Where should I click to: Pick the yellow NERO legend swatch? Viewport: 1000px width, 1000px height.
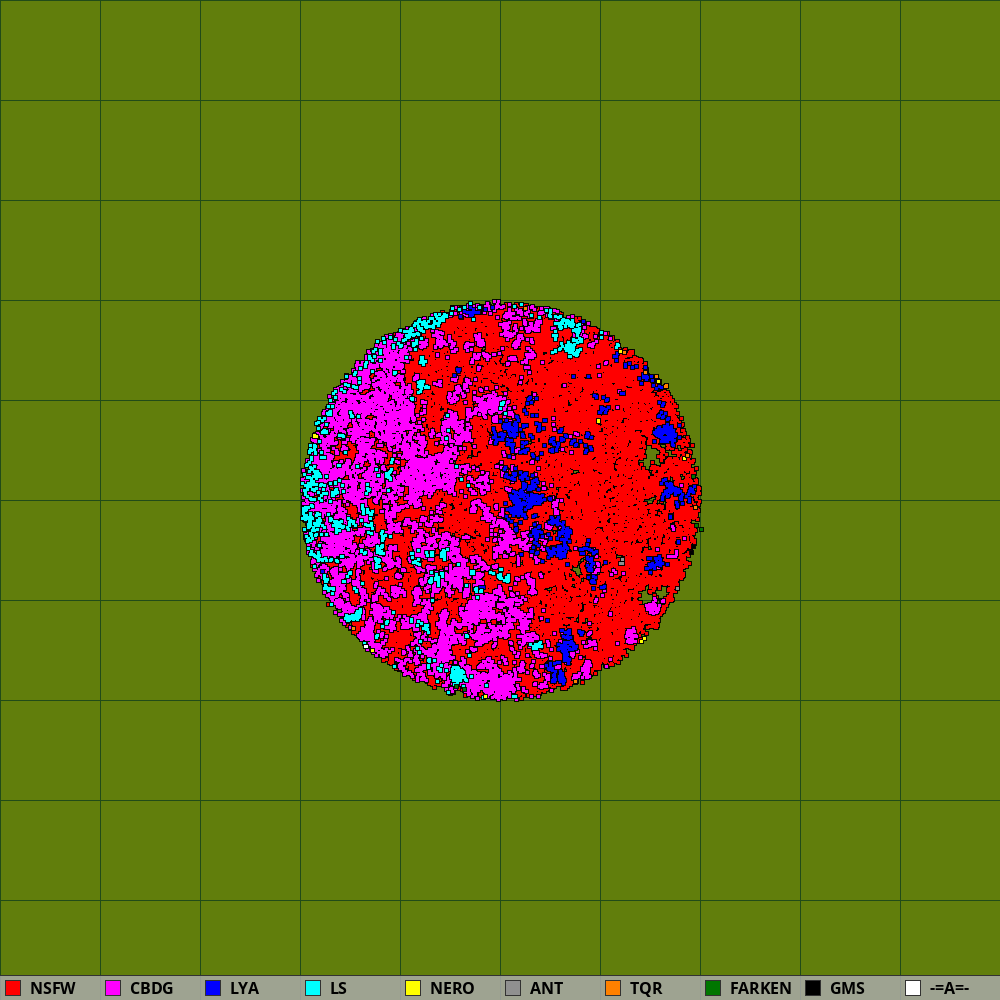[x=413, y=988]
